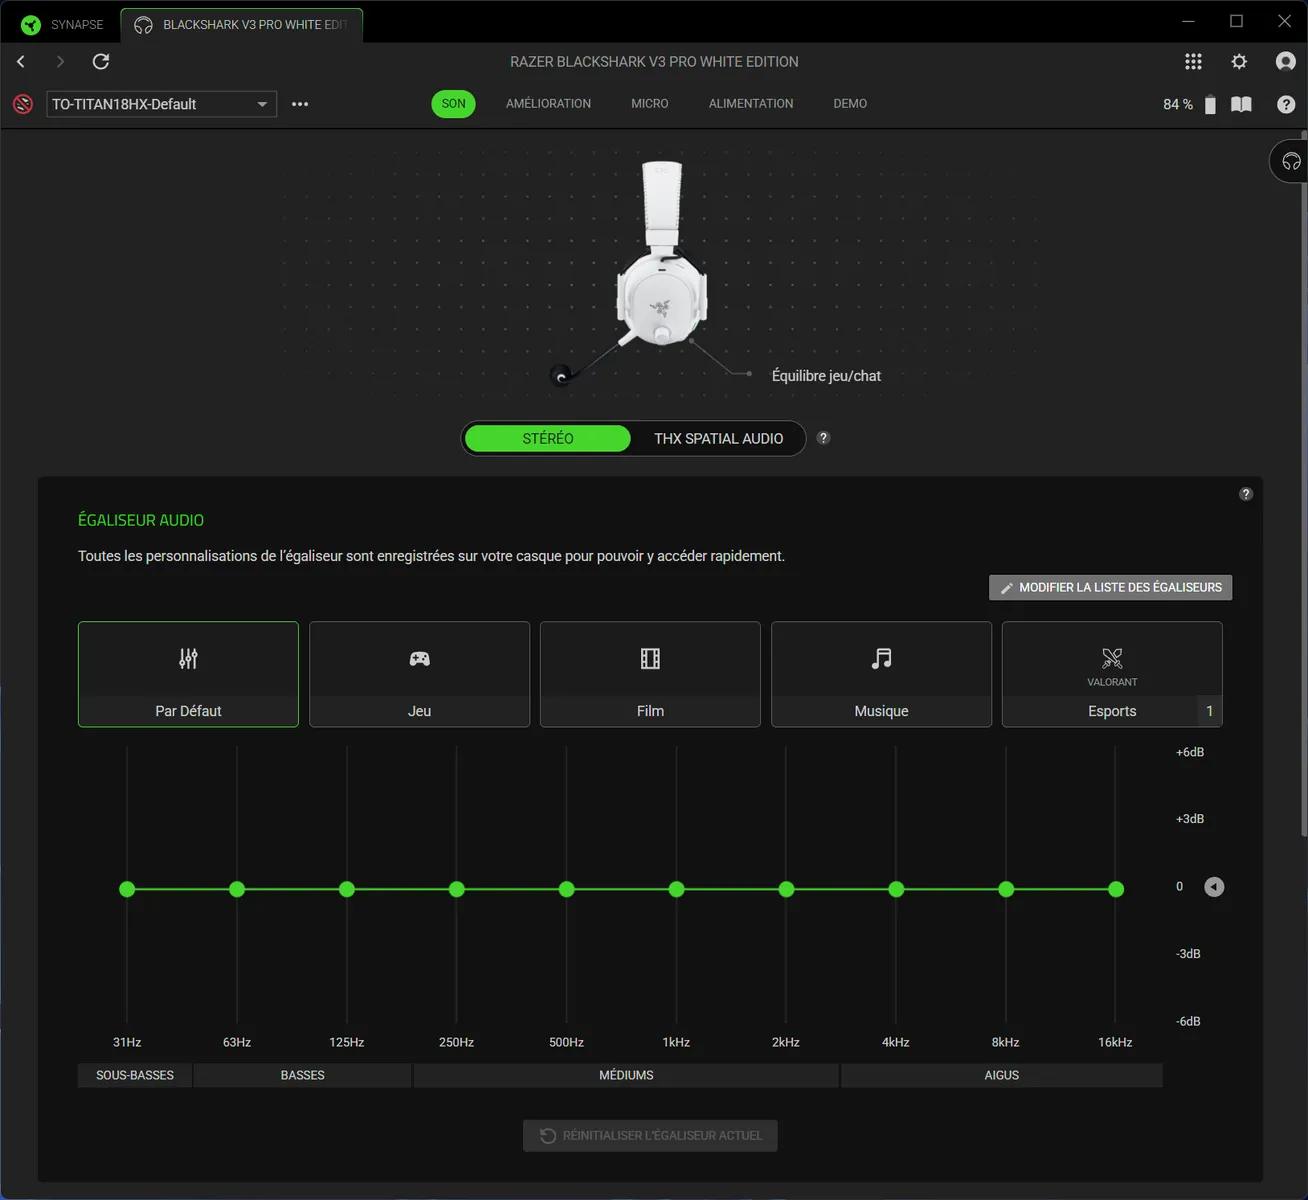Click the help icon beside THX Spatial Audio

click(823, 438)
